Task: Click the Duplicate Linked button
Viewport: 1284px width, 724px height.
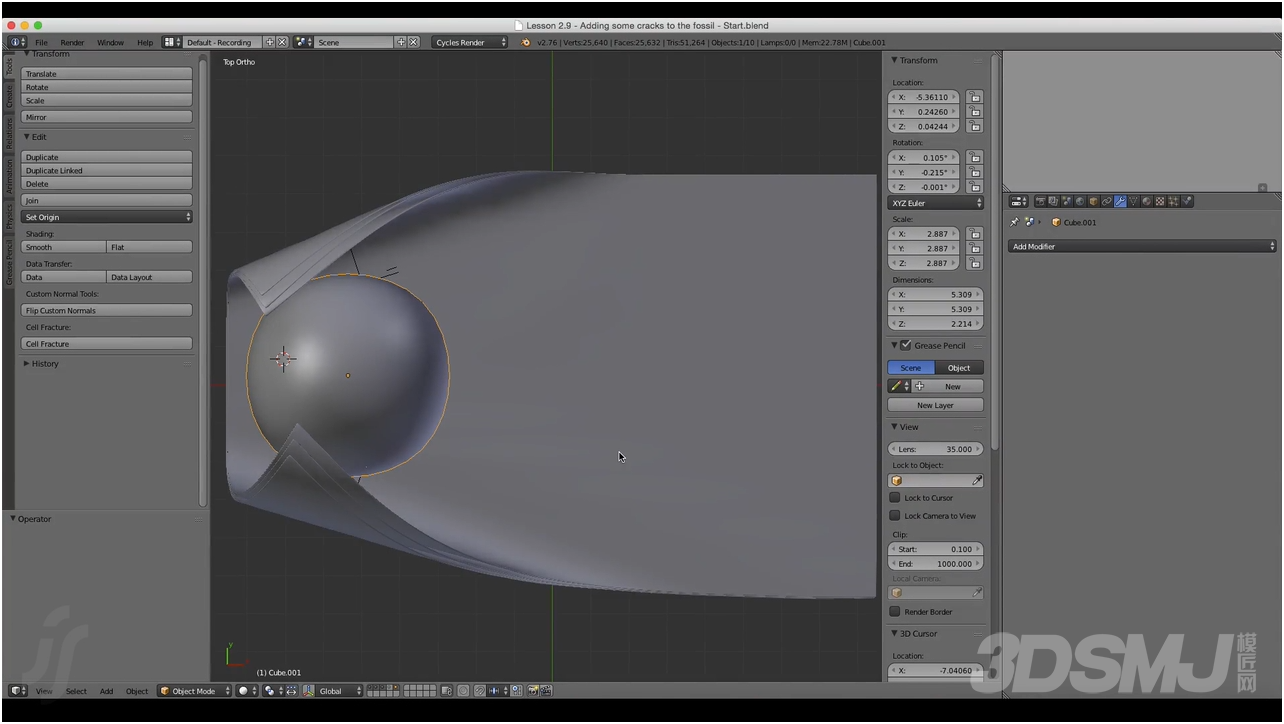Action: (x=107, y=171)
